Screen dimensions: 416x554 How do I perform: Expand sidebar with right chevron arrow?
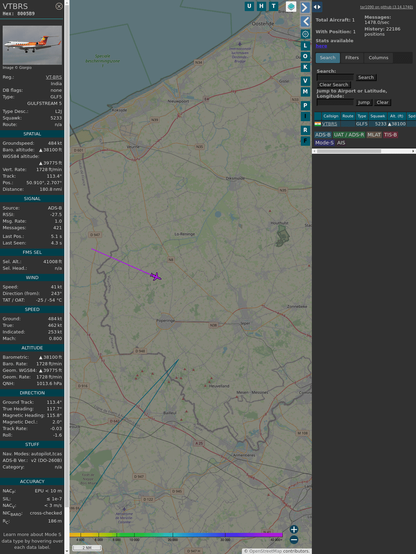point(305,7)
